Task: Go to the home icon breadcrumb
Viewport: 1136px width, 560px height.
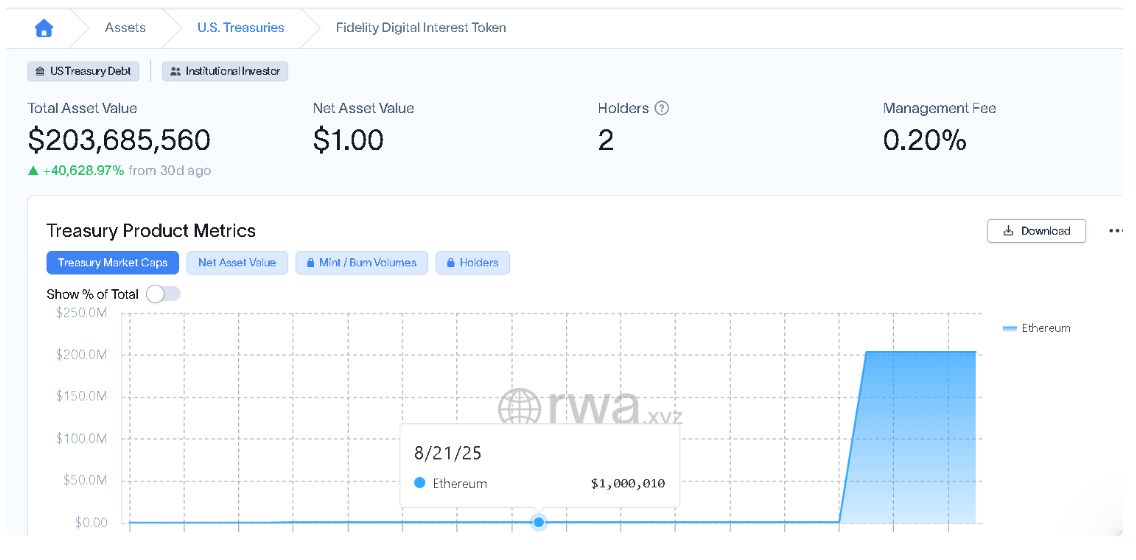Action: coord(44,28)
